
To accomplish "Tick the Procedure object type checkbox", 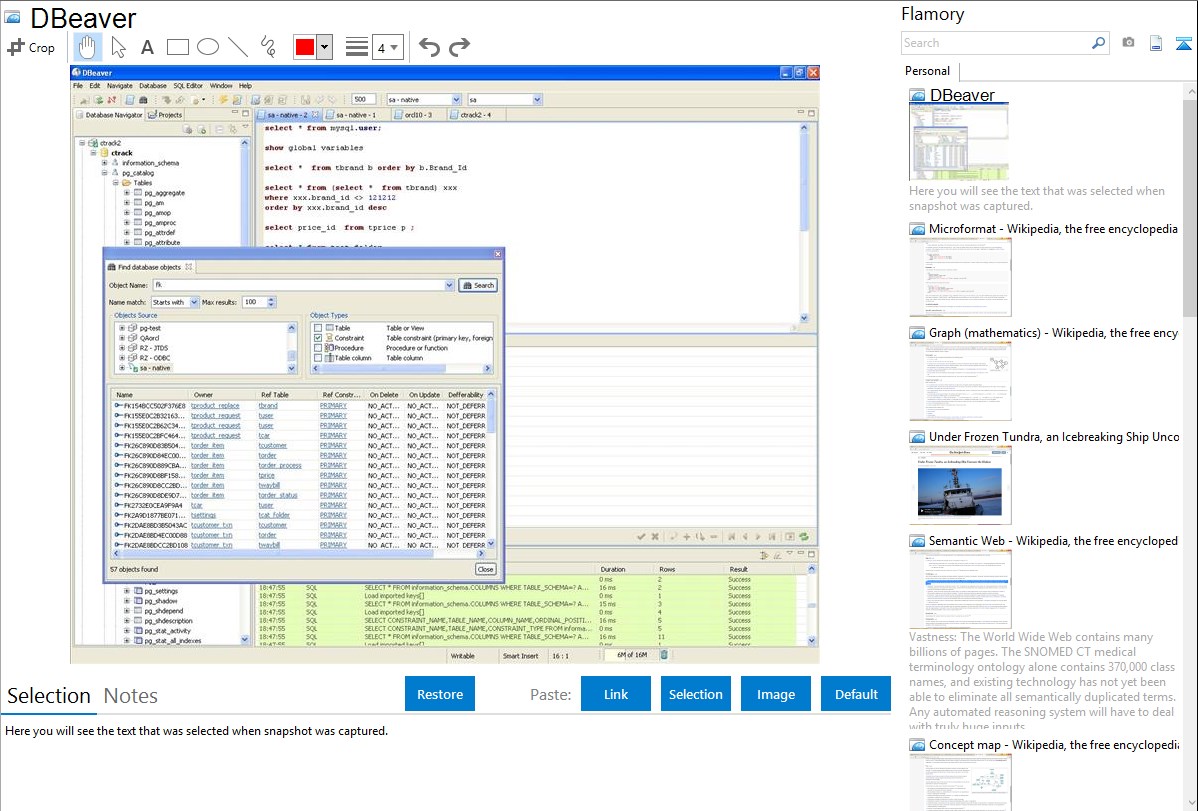I will 318,348.
